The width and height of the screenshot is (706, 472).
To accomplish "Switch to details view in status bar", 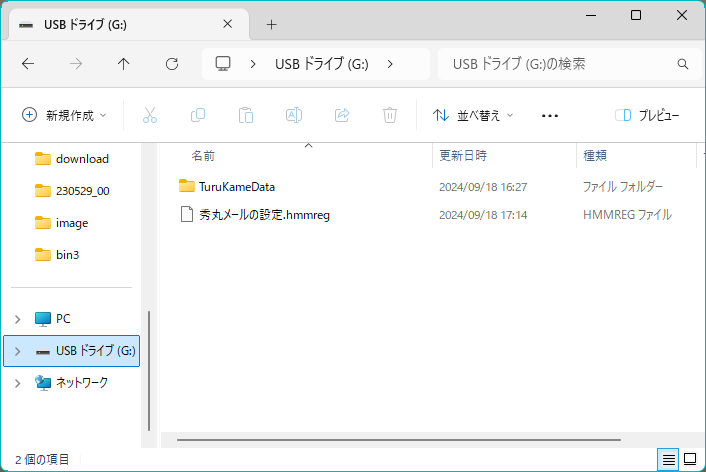I will click(668, 460).
